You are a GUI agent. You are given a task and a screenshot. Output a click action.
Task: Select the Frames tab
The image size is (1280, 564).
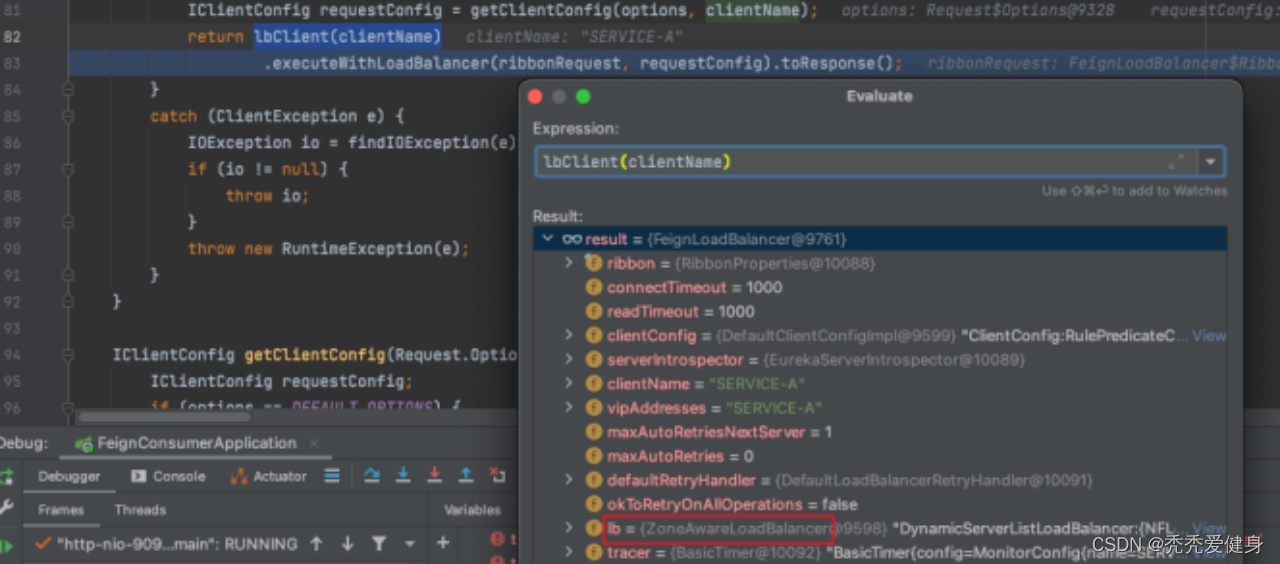[61, 510]
